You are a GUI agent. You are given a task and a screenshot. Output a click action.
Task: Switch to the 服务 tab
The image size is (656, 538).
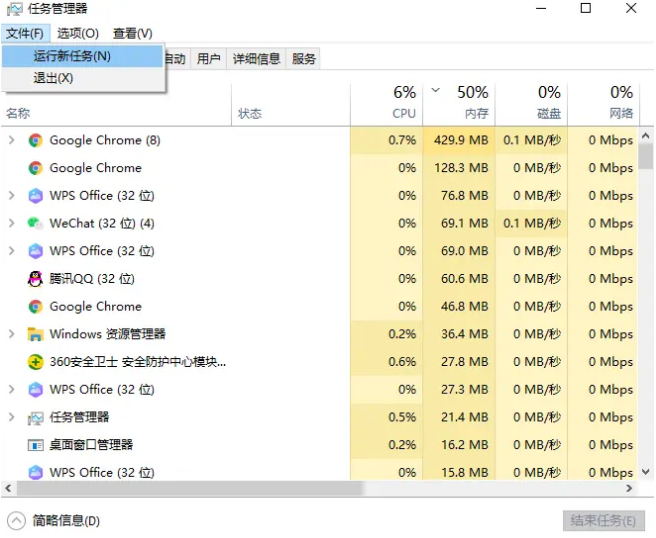[304, 59]
